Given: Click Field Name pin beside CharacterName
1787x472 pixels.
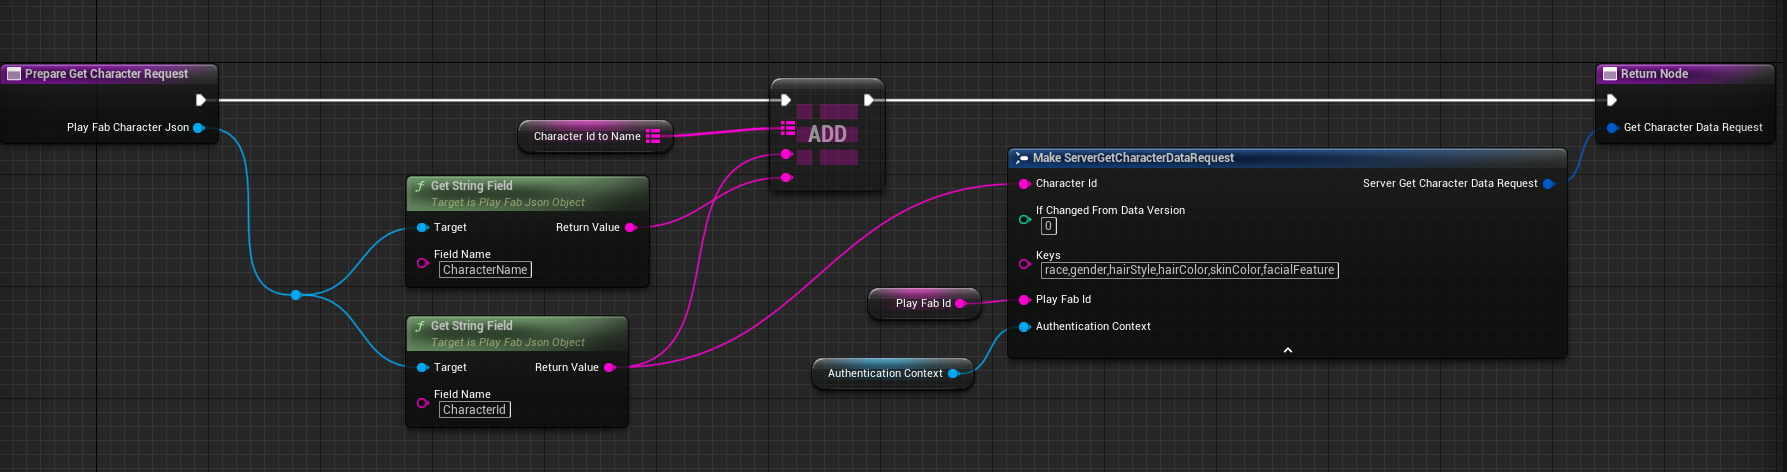Looking at the screenshot, I should (x=423, y=263).
